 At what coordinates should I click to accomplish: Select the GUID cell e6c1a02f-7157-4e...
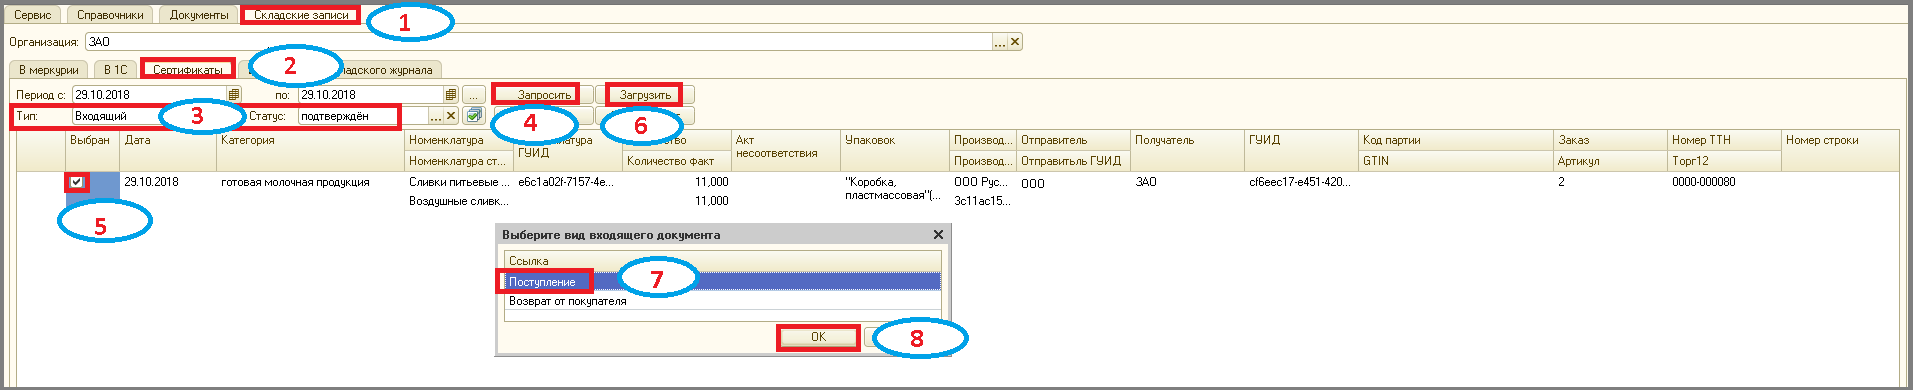568,182
